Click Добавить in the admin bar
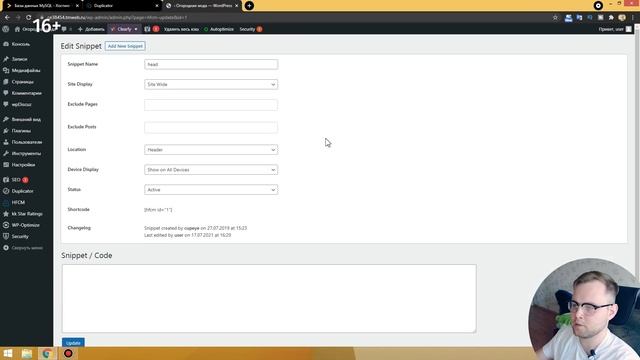The width and height of the screenshot is (640, 360). [91, 29]
